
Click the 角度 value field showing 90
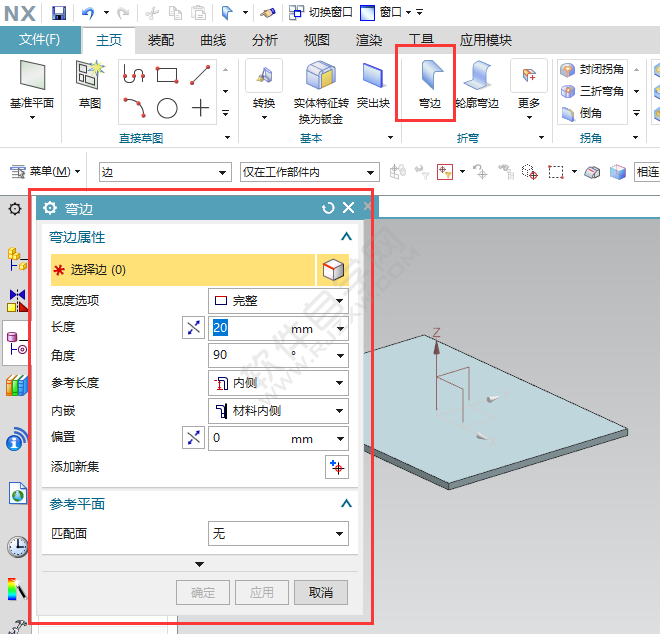[278, 355]
